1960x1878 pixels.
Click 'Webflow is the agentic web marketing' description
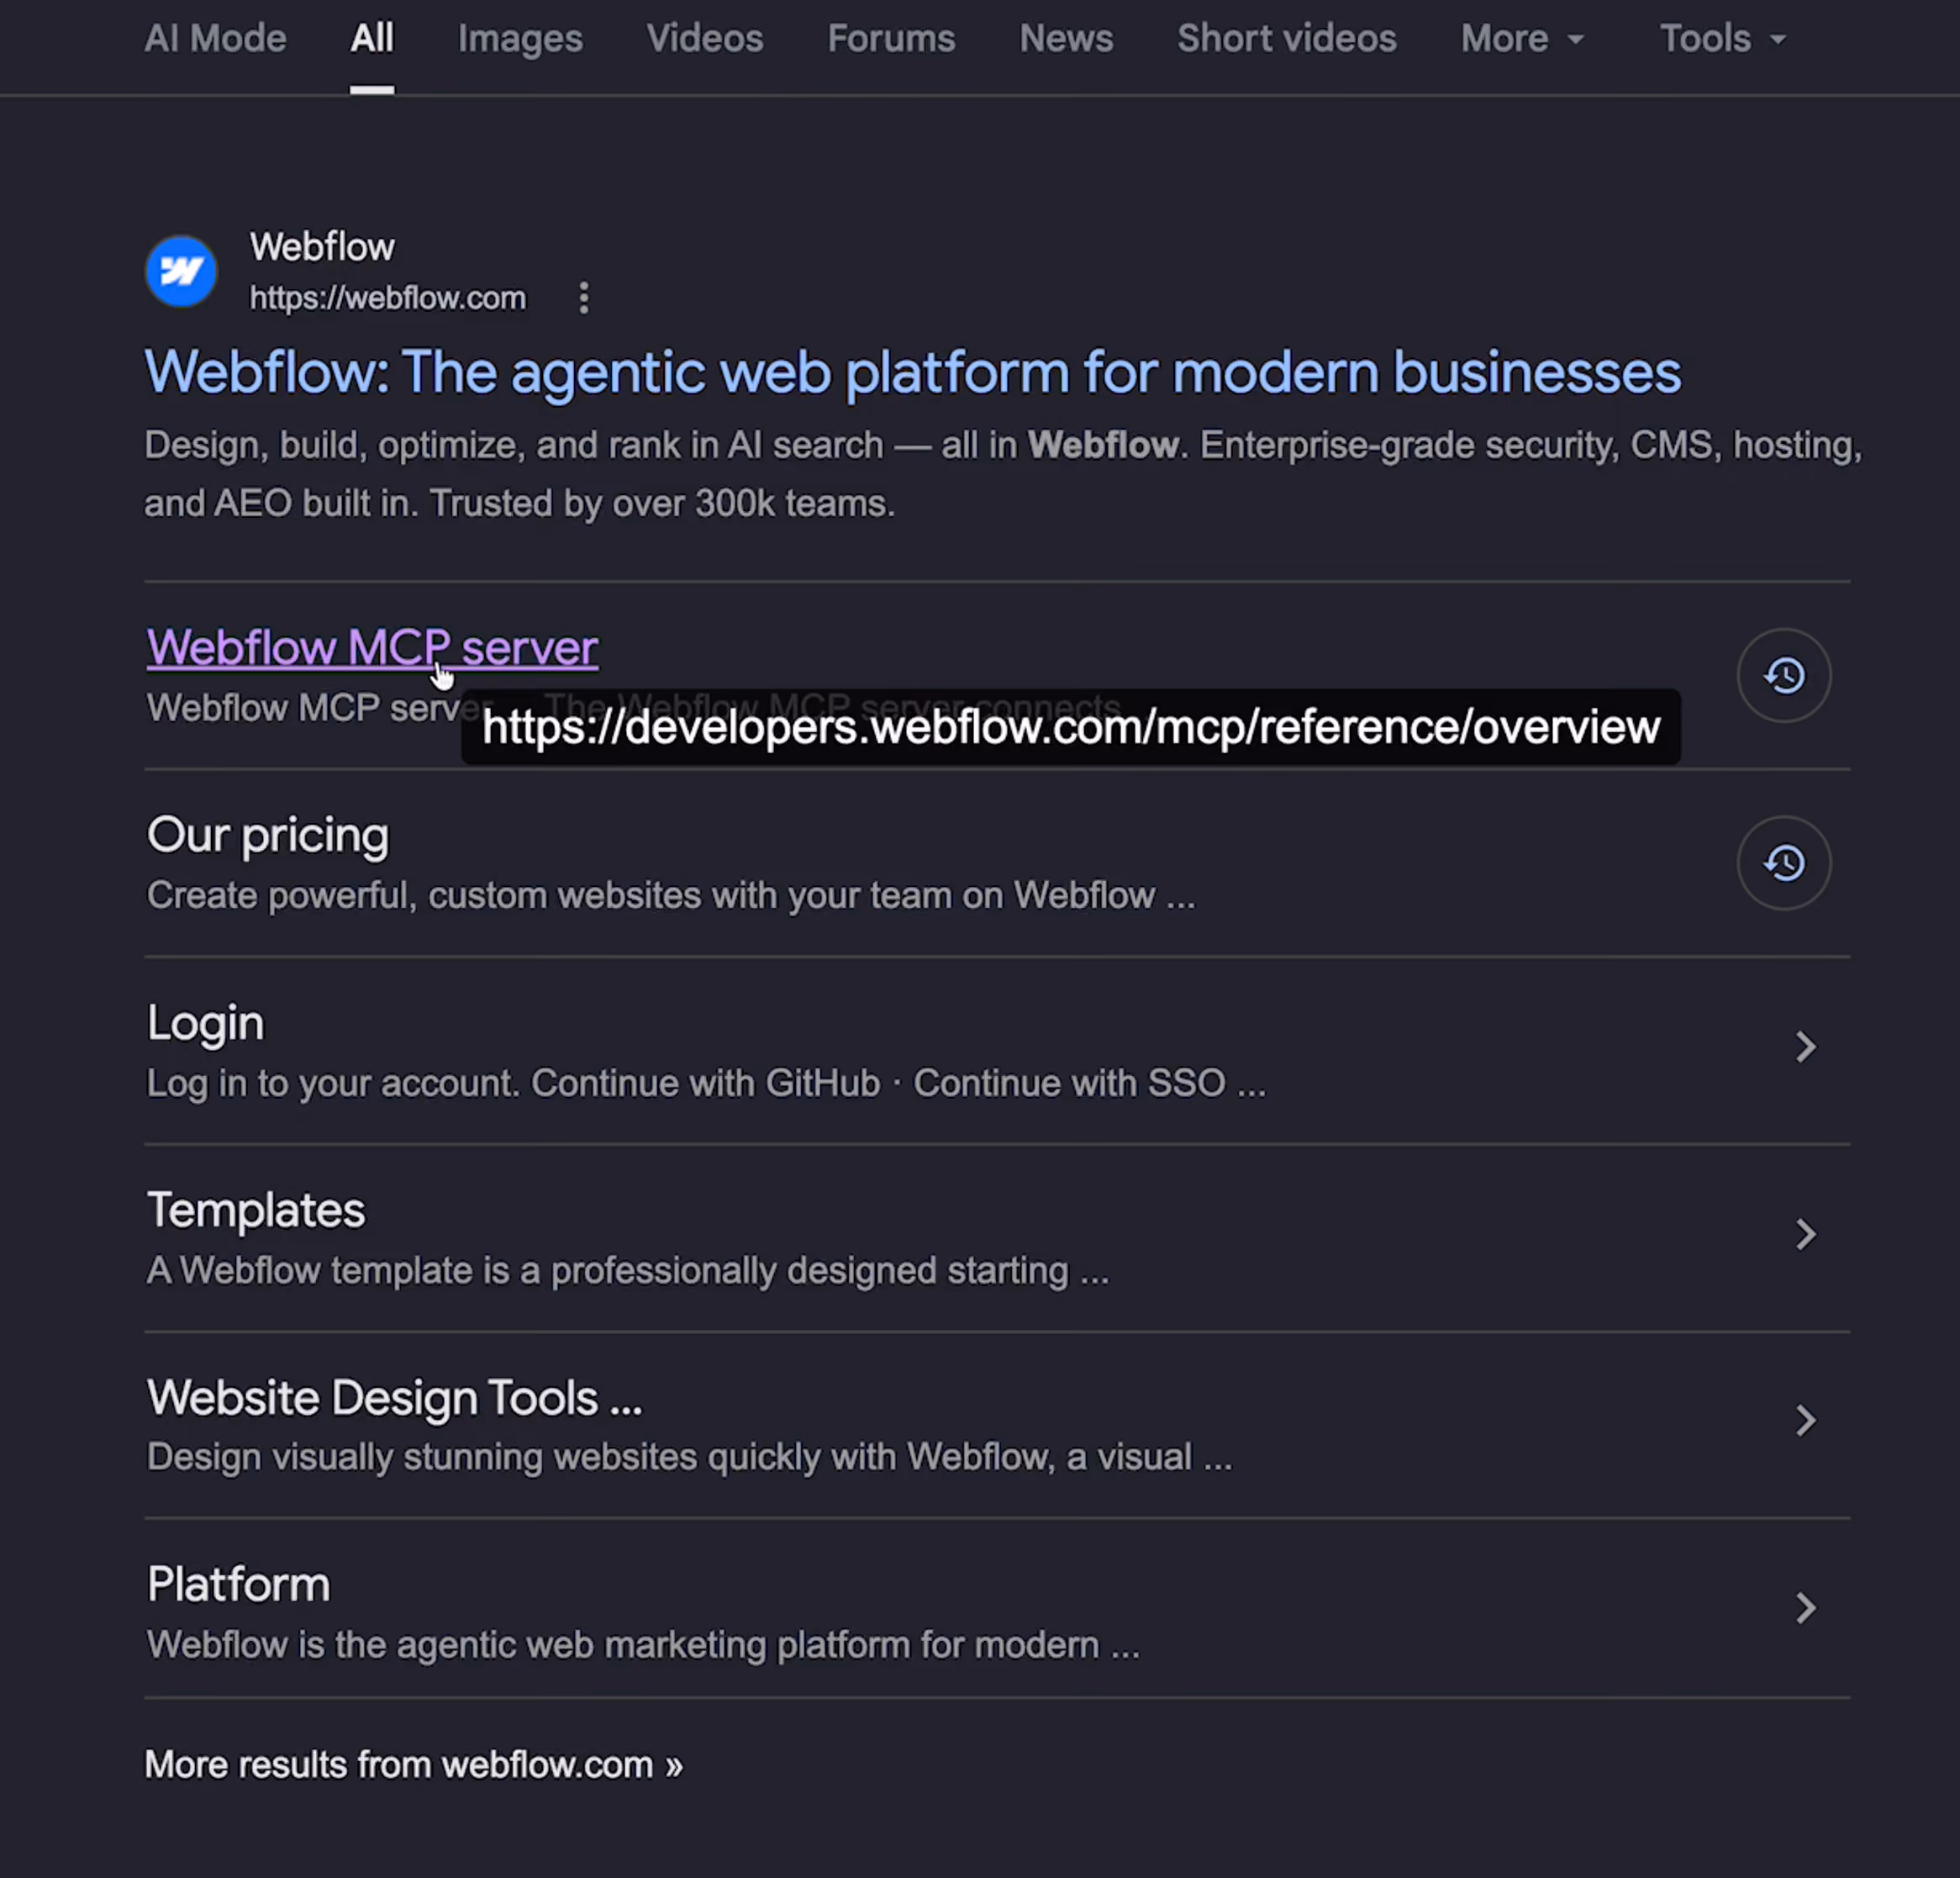click(643, 1645)
